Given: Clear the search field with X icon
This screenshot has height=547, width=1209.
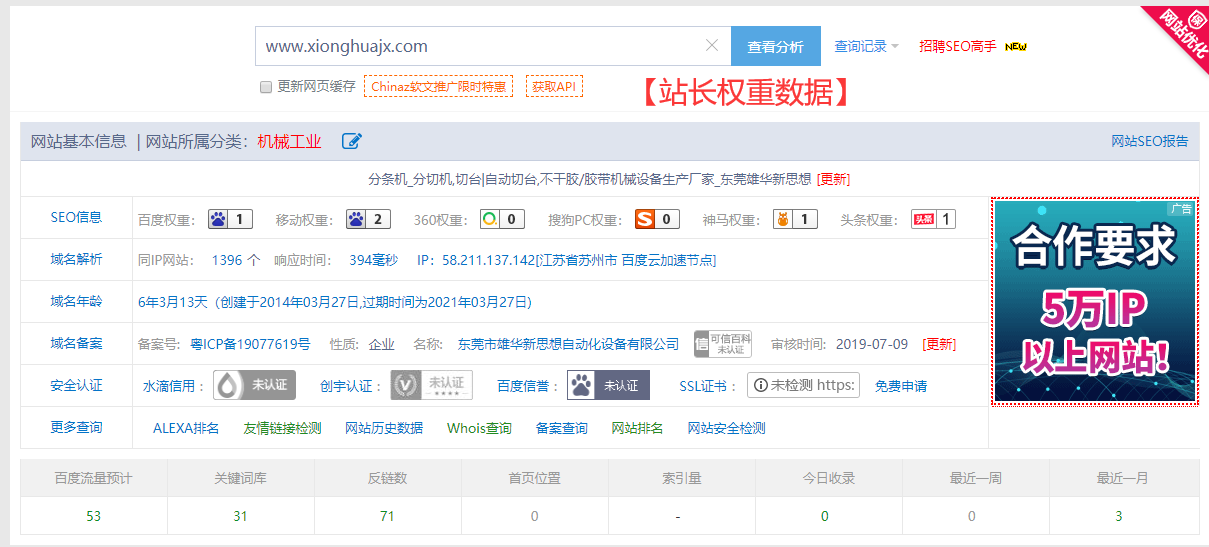Looking at the screenshot, I should pos(712,46).
